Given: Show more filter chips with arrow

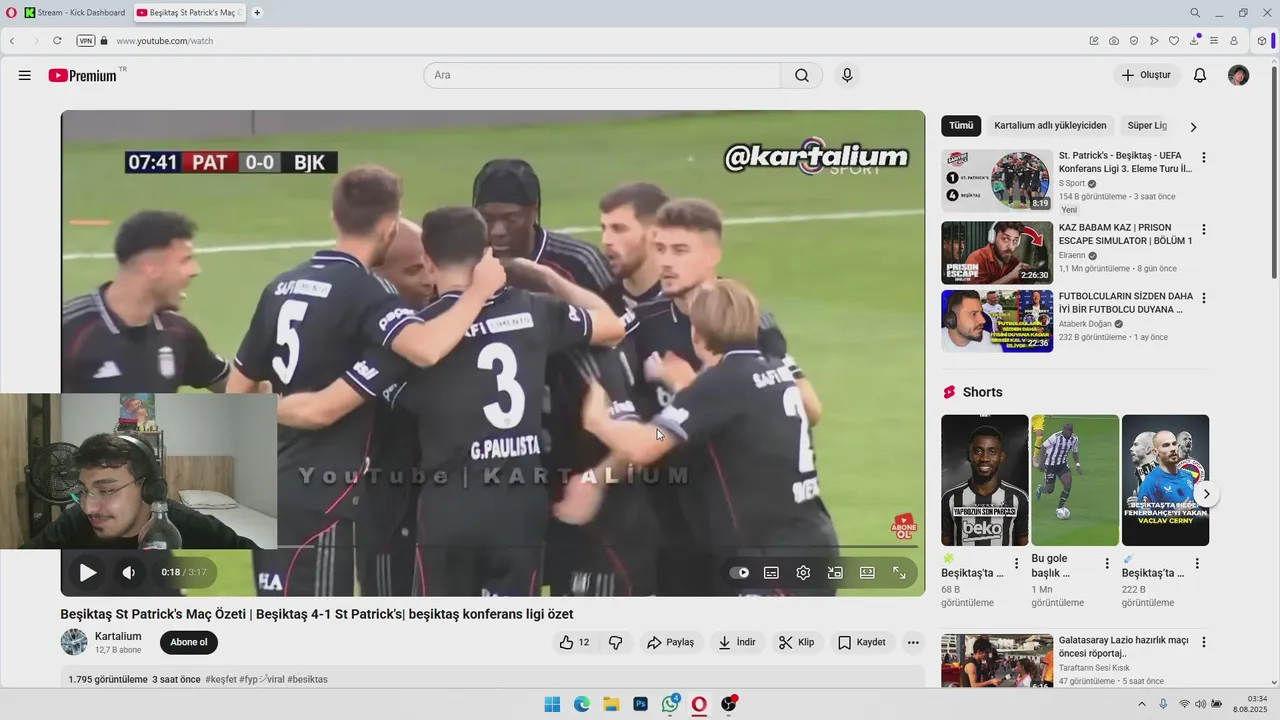Looking at the screenshot, I should [1193, 127].
